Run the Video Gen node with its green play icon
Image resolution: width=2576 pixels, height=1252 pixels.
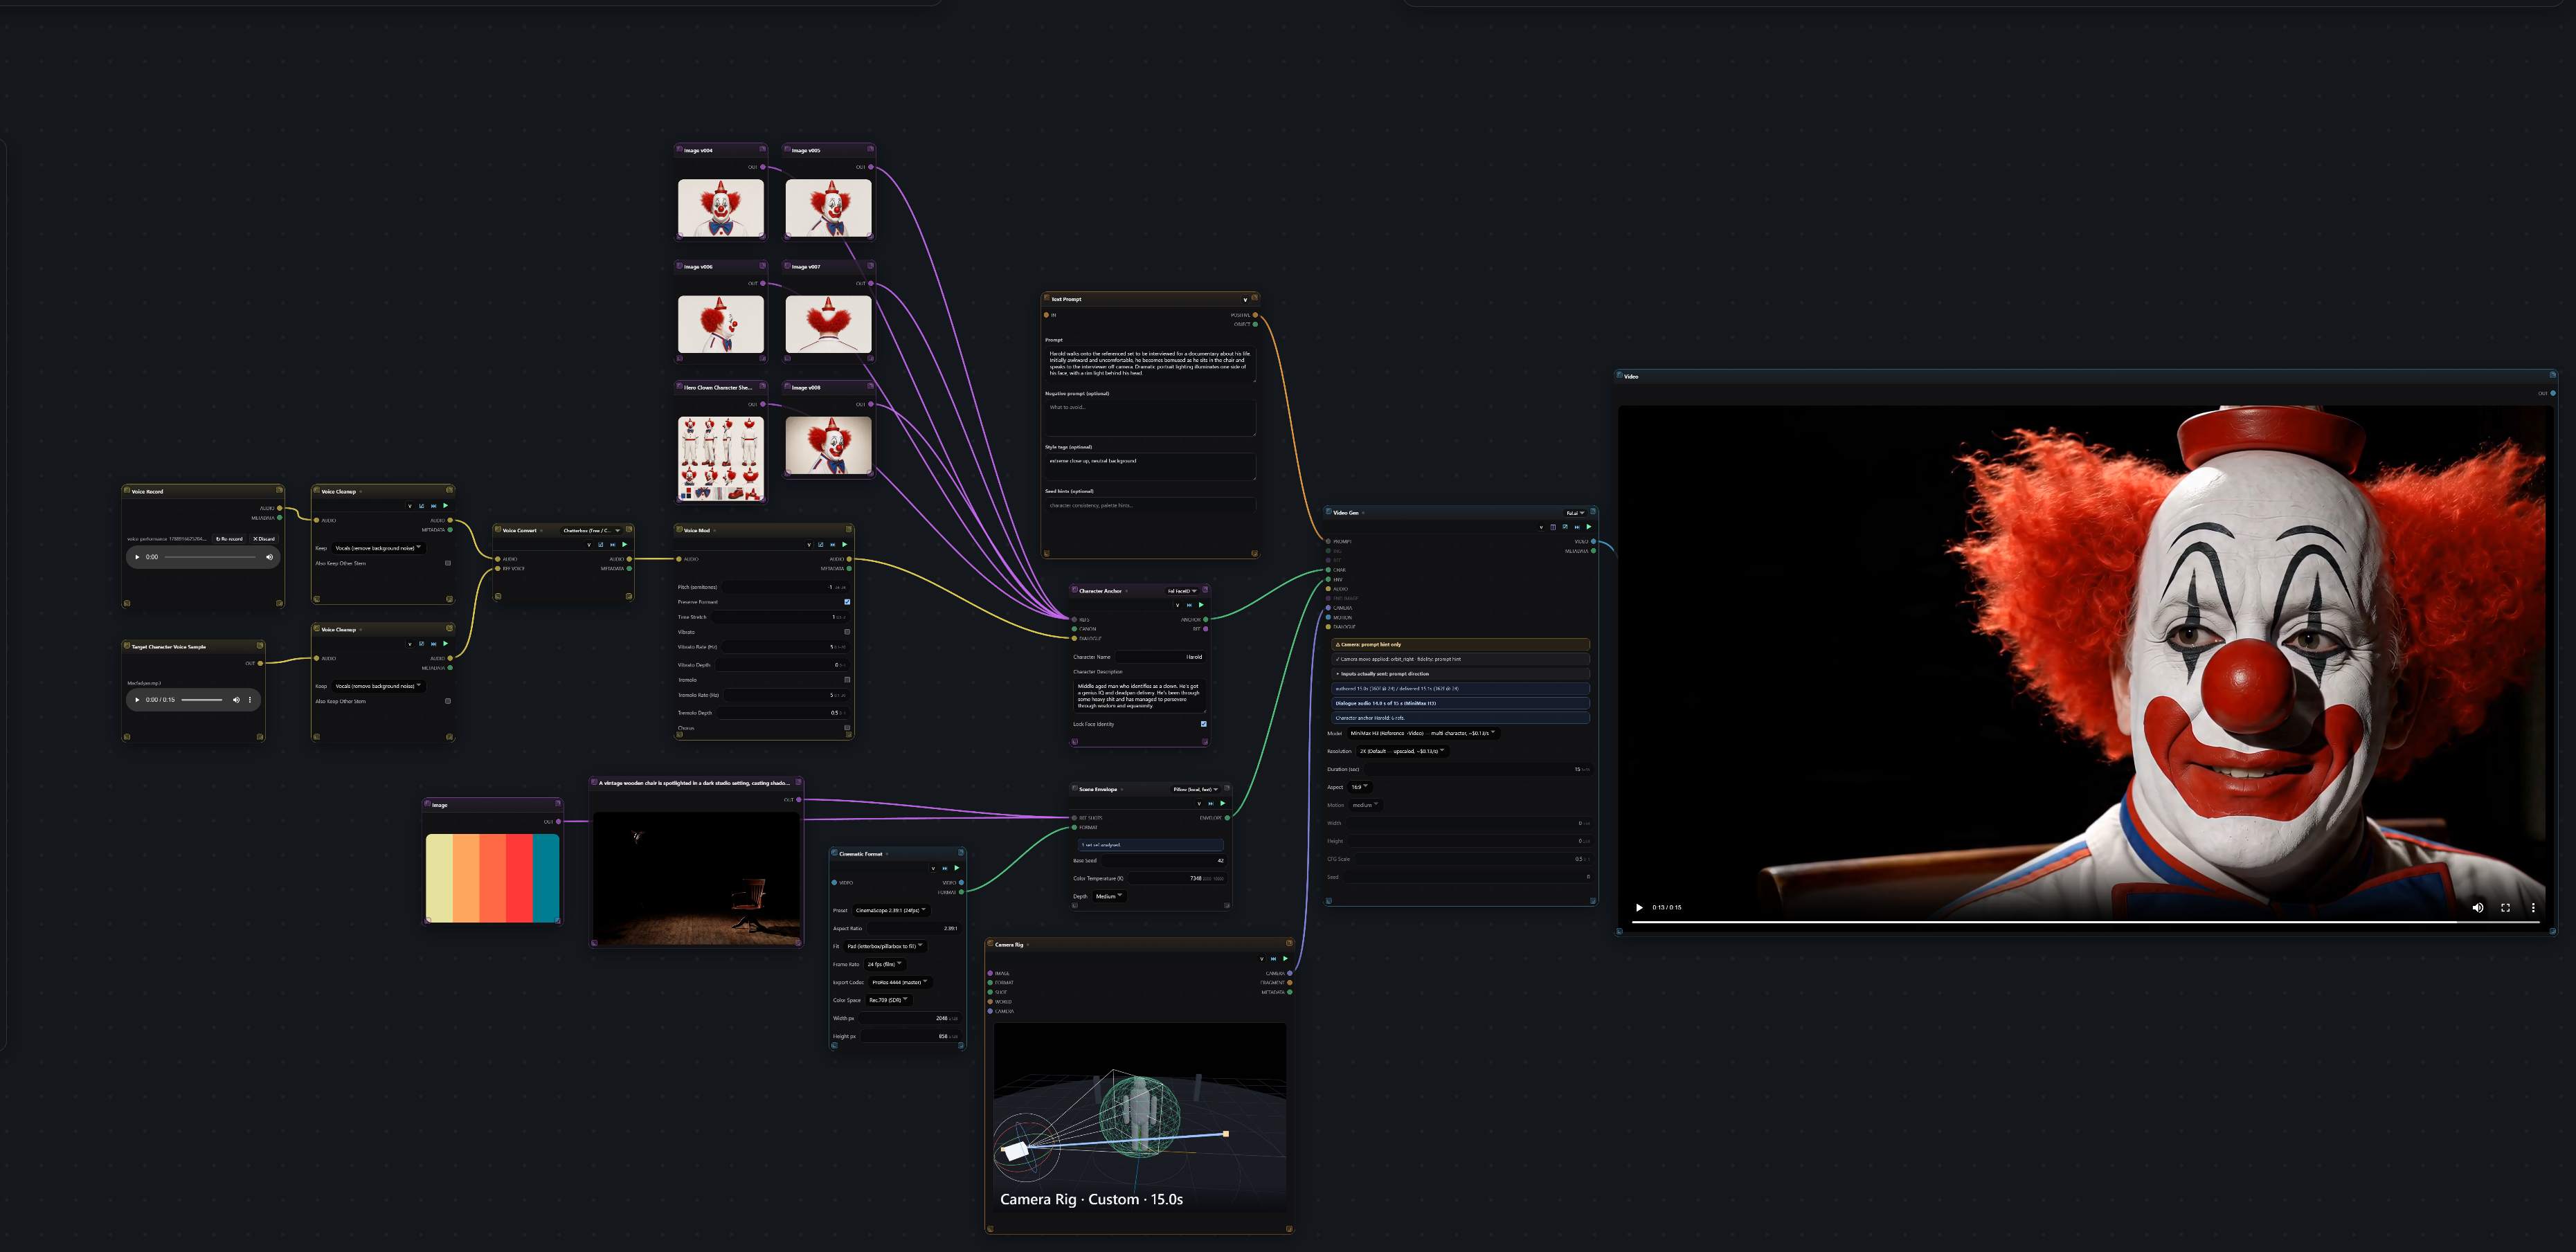coord(1588,527)
